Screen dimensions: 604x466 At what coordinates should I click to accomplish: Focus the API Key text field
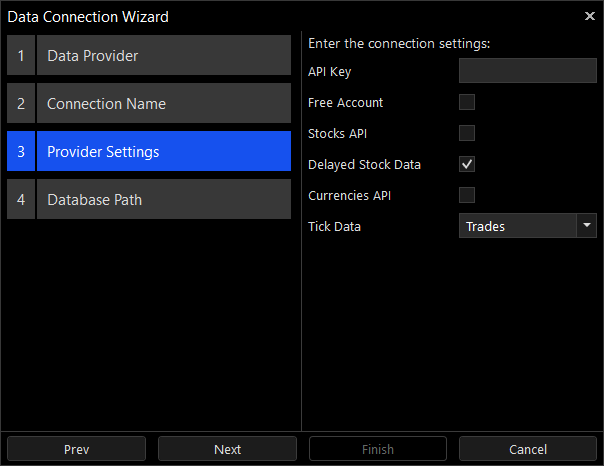tap(527, 71)
